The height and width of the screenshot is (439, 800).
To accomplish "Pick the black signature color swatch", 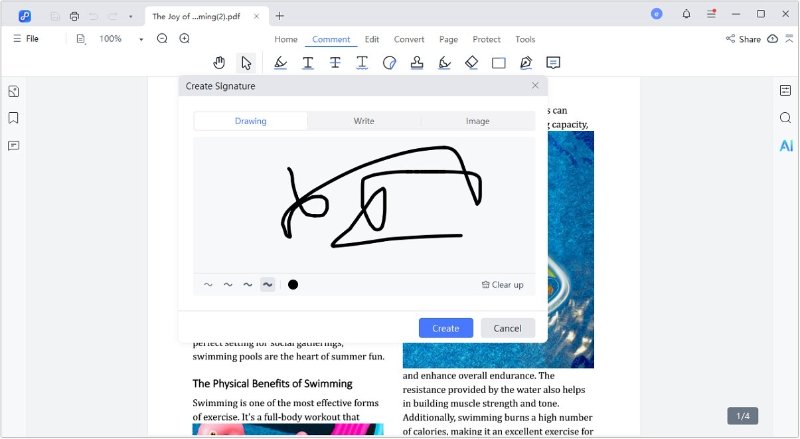I will coord(293,285).
